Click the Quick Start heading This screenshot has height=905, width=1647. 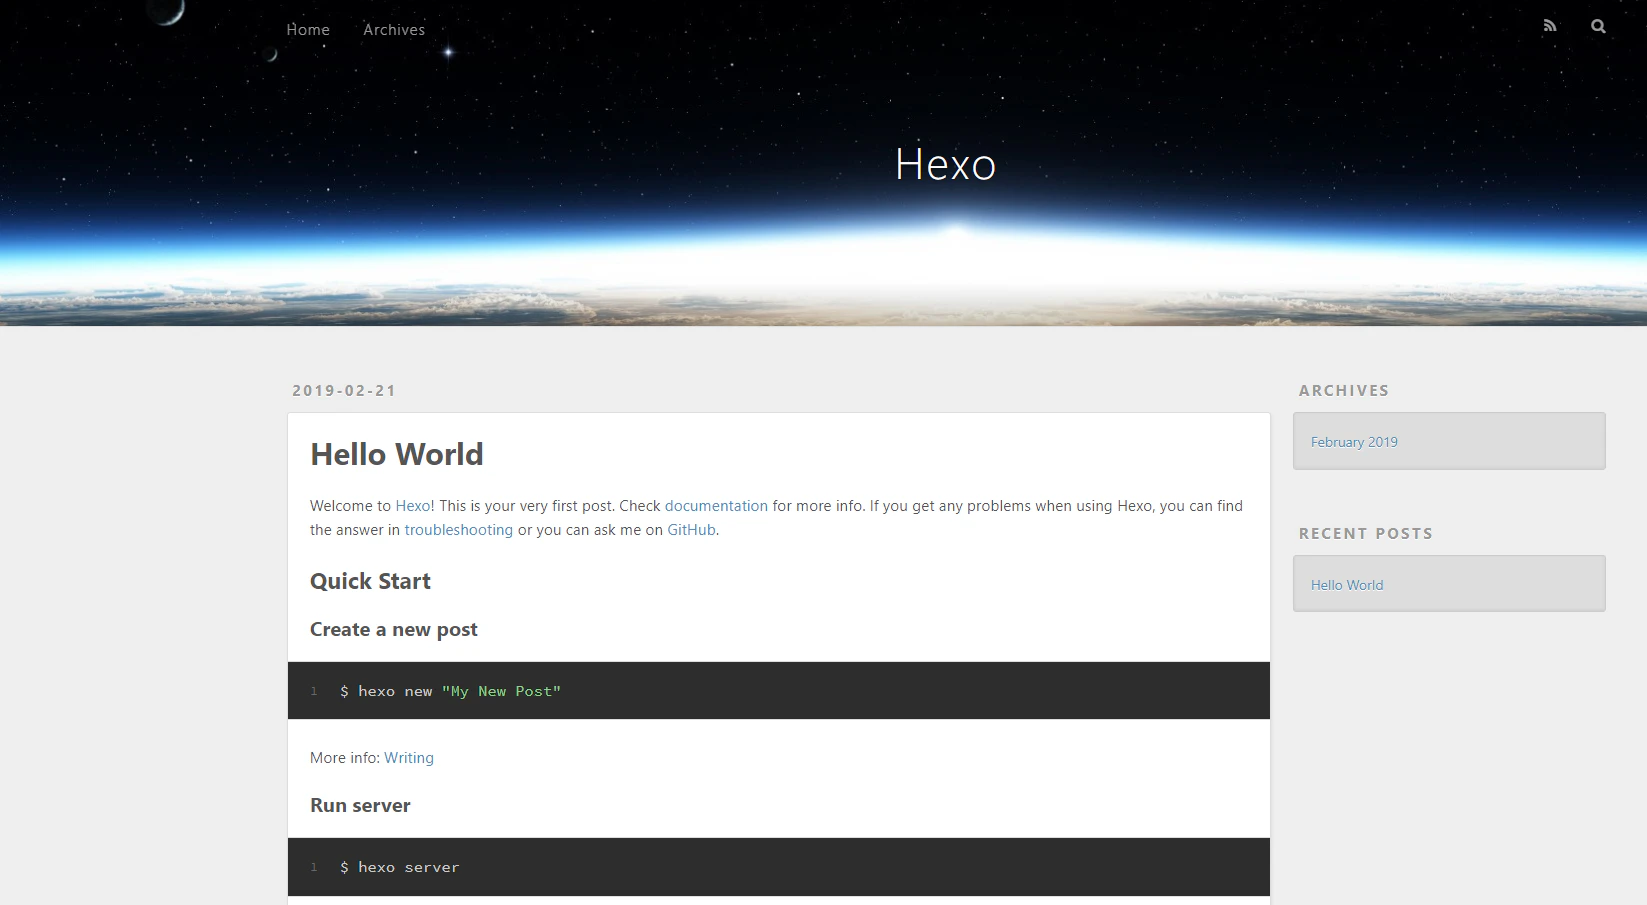tap(370, 582)
